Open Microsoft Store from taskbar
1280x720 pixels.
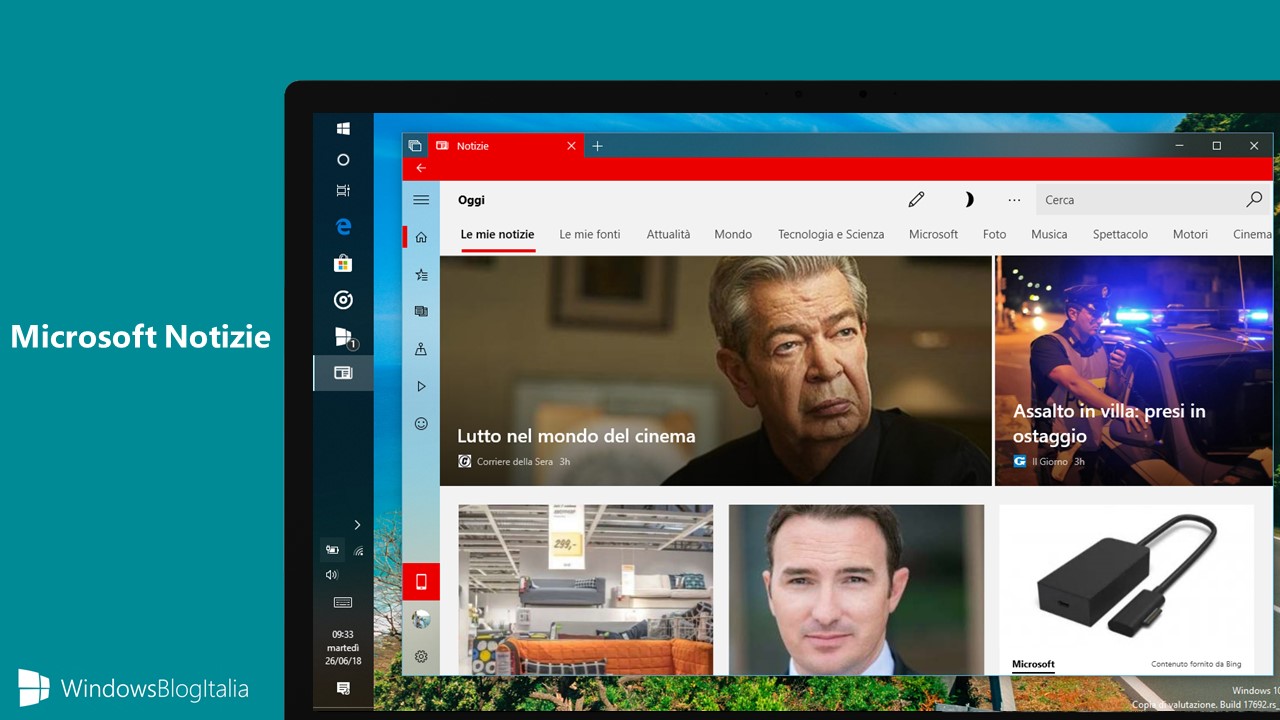click(x=343, y=263)
